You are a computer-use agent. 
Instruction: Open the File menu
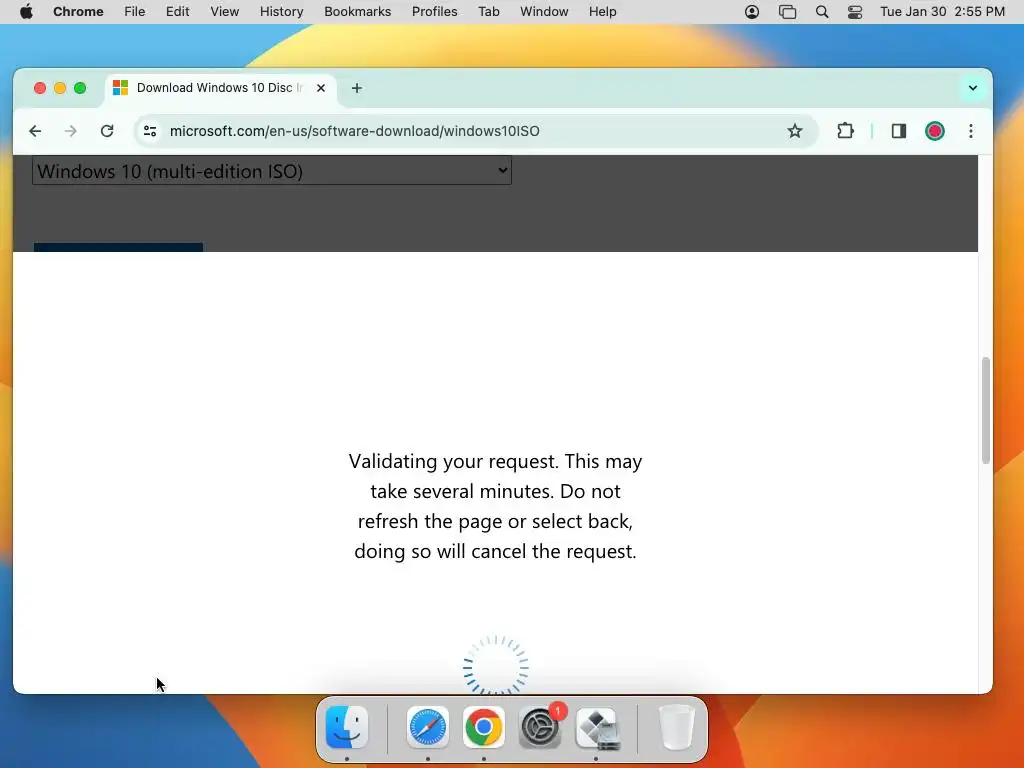coord(135,12)
